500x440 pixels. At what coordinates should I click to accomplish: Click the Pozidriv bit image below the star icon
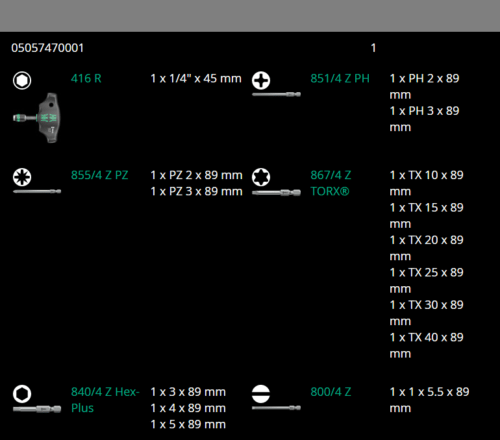(37, 191)
